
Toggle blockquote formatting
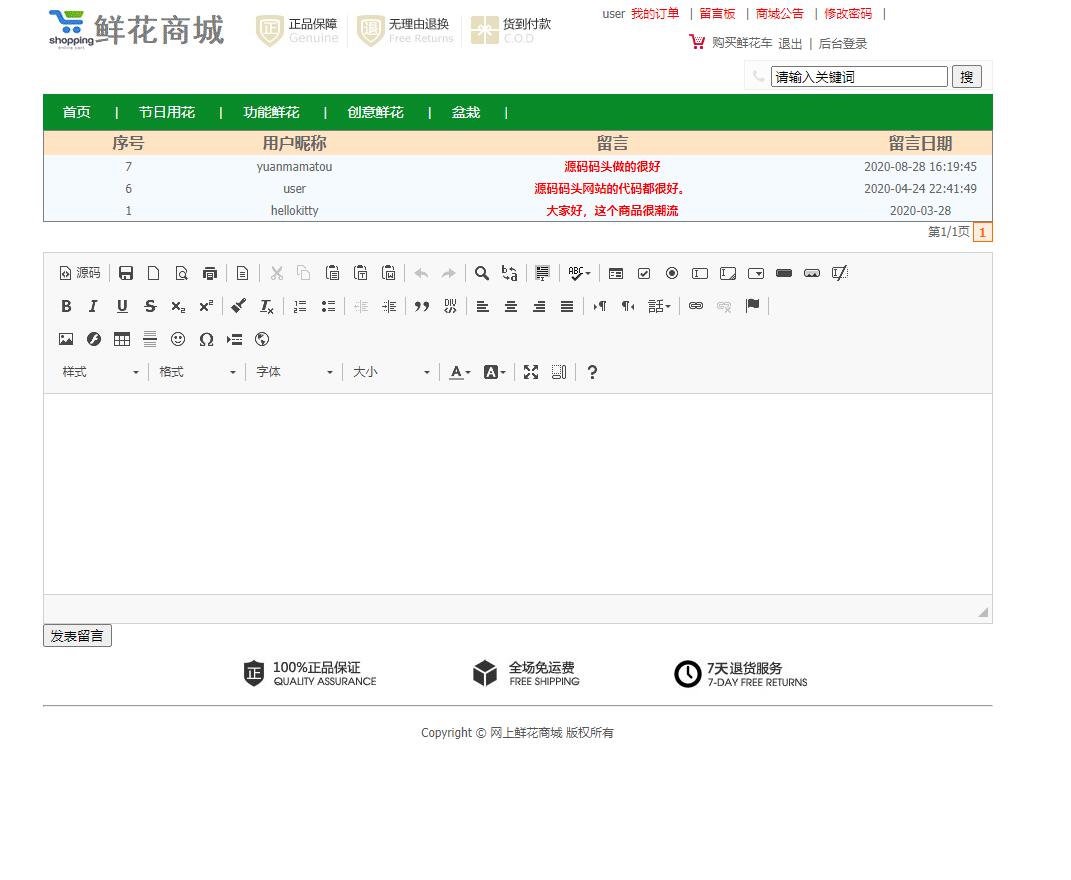pos(422,306)
